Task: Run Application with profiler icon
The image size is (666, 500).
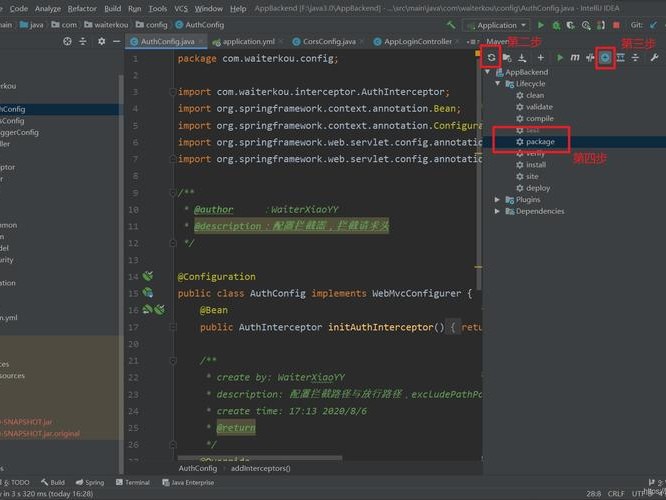Action: coord(586,25)
